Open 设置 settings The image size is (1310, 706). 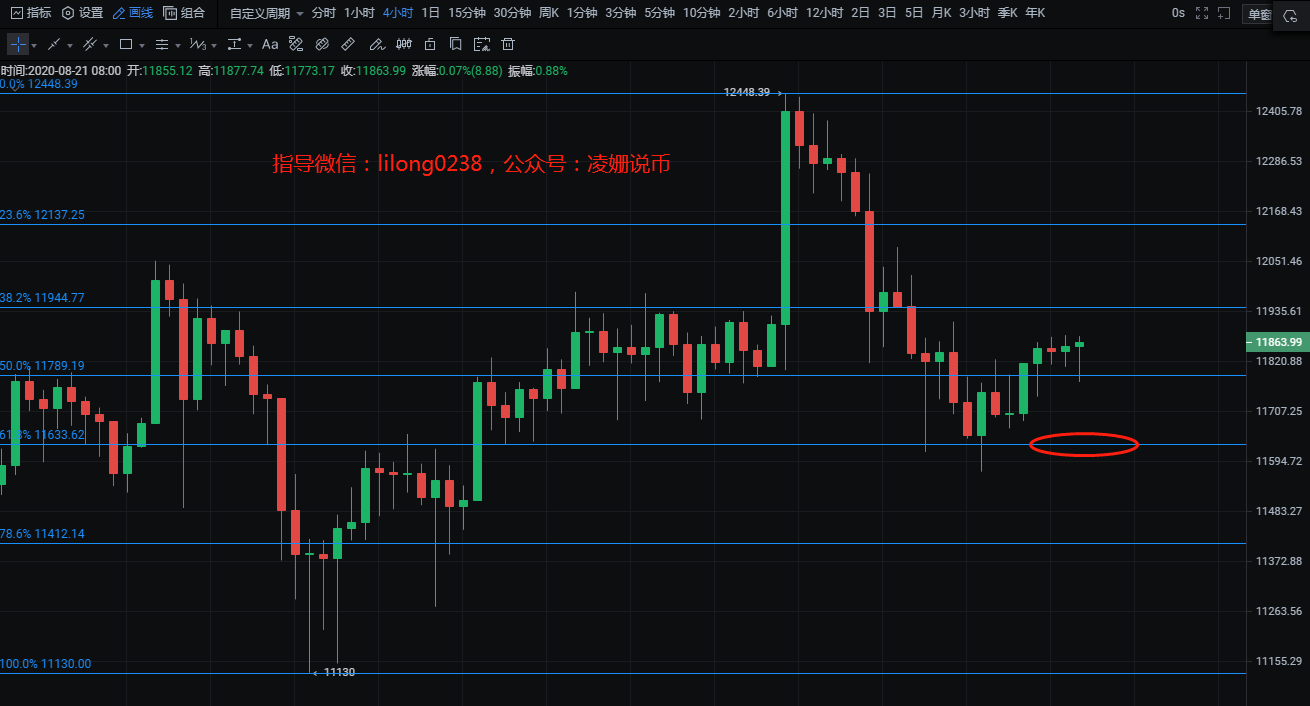(82, 13)
